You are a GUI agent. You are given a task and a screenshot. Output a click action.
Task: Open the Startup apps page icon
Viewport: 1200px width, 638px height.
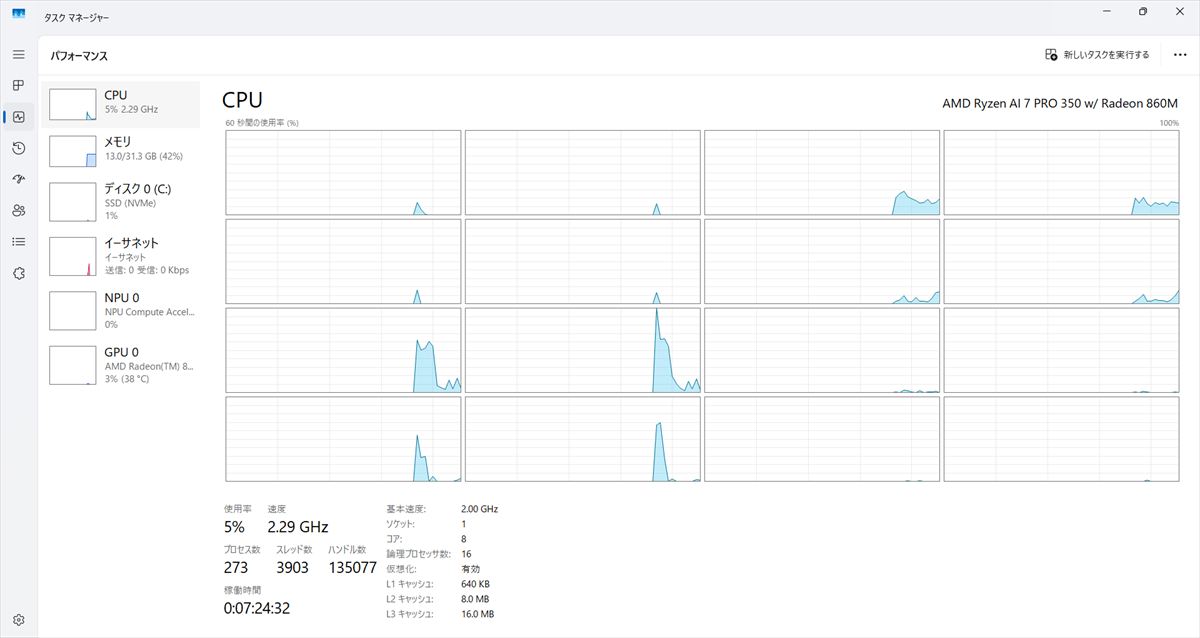[x=18, y=179]
